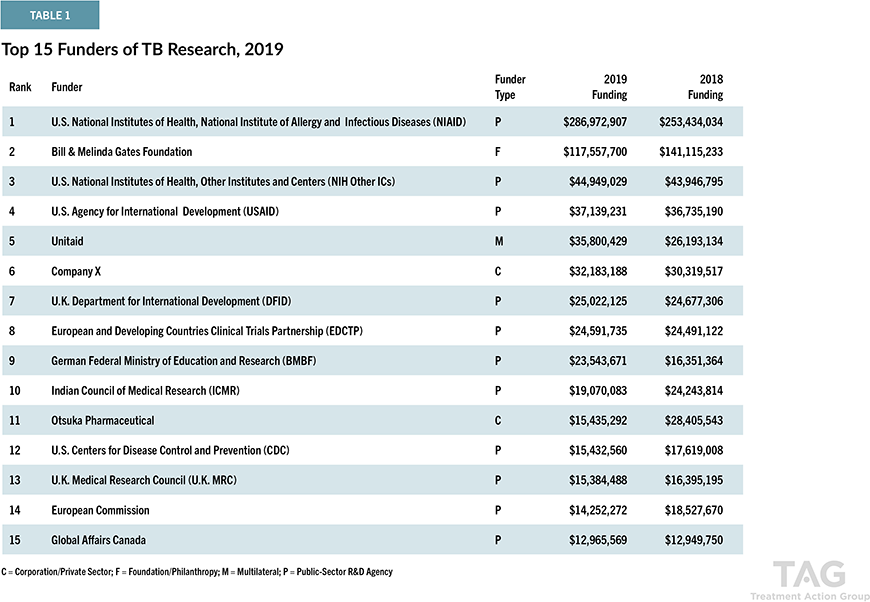Click the value $14,252,272
The width and height of the screenshot is (870, 602).
coord(598,510)
